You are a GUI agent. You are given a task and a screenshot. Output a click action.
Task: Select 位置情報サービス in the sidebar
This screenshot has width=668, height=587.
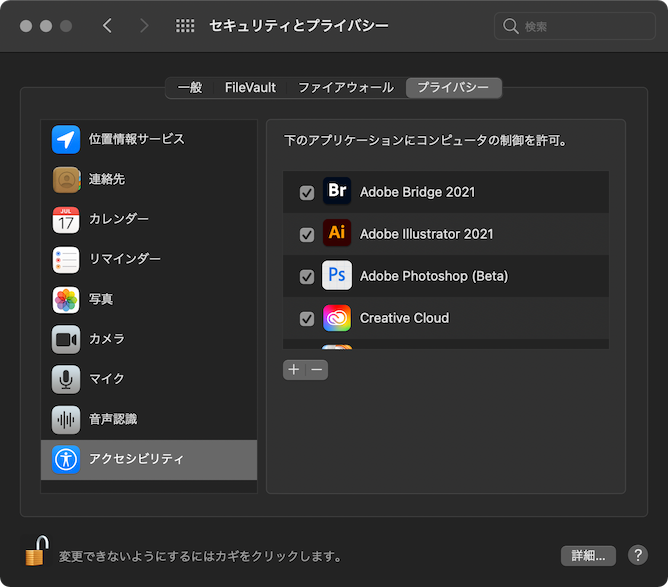(149, 139)
